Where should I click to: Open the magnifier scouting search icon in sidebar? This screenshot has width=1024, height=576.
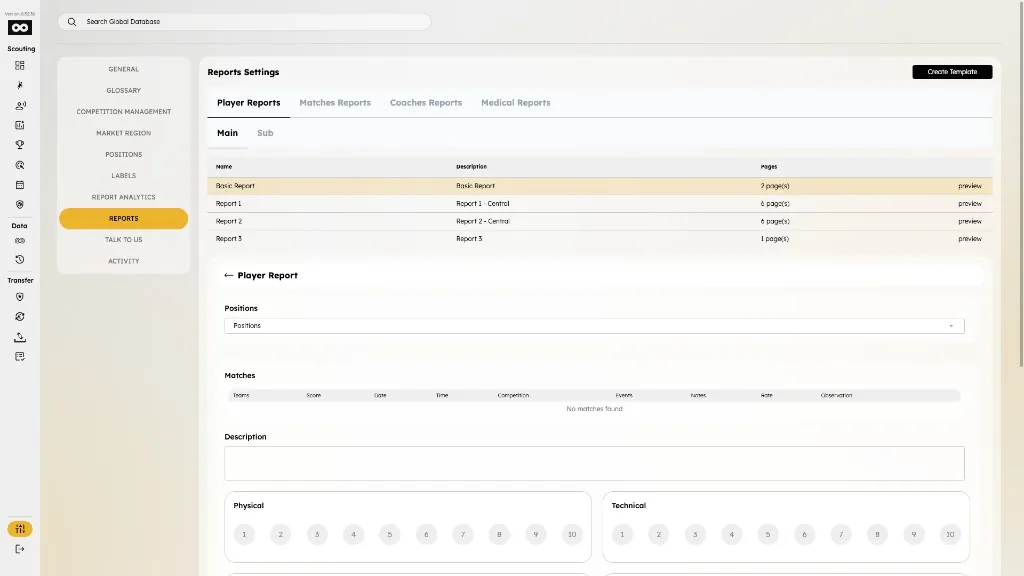pyautogui.click(x=20, y=165)
